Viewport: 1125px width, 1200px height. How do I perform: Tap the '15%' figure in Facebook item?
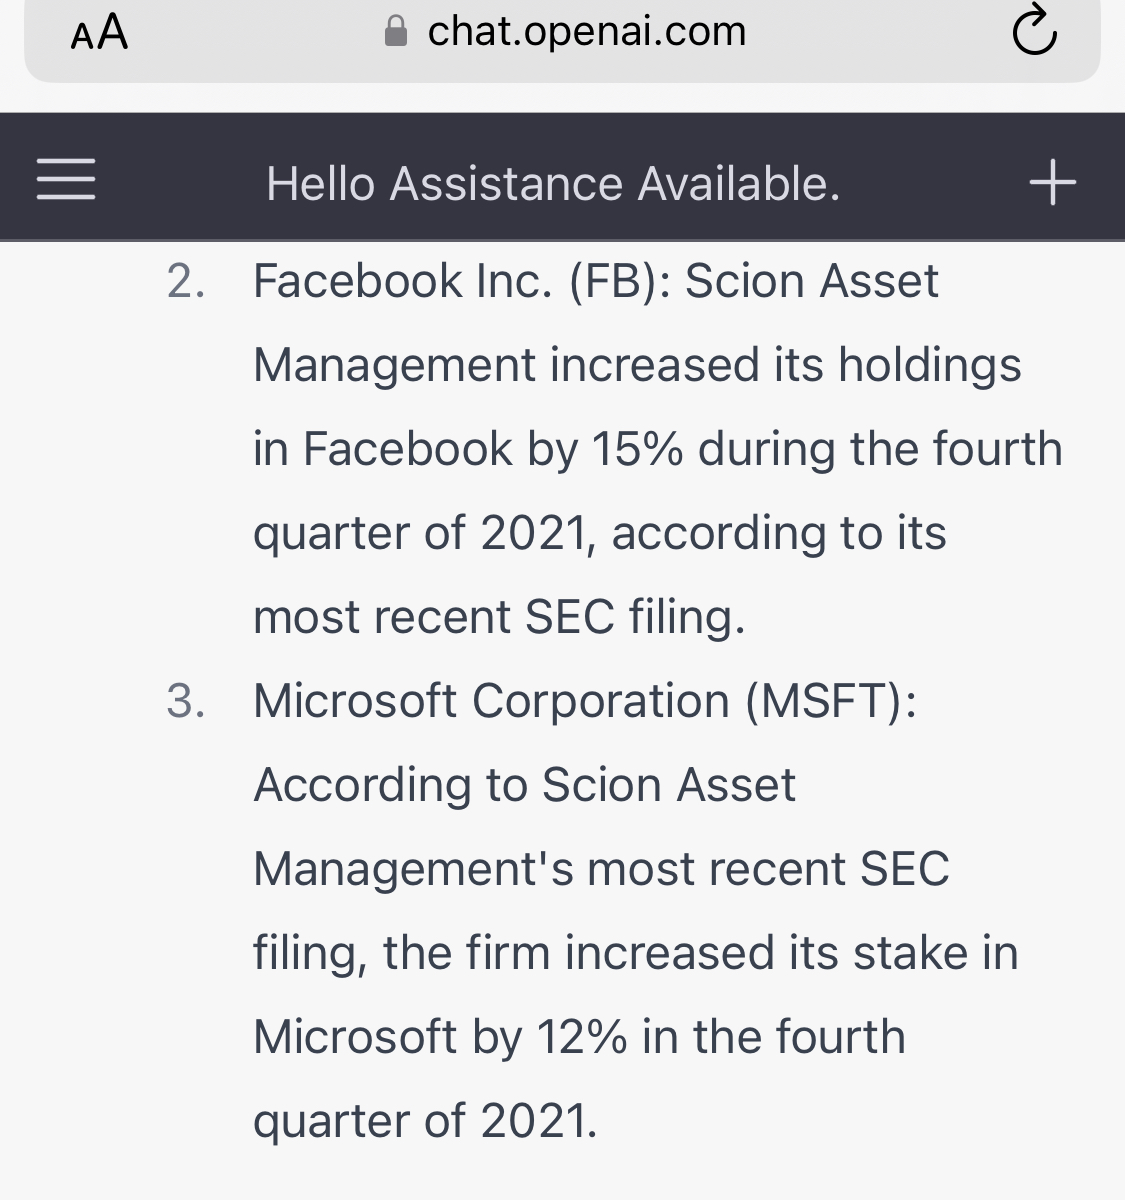637,449
